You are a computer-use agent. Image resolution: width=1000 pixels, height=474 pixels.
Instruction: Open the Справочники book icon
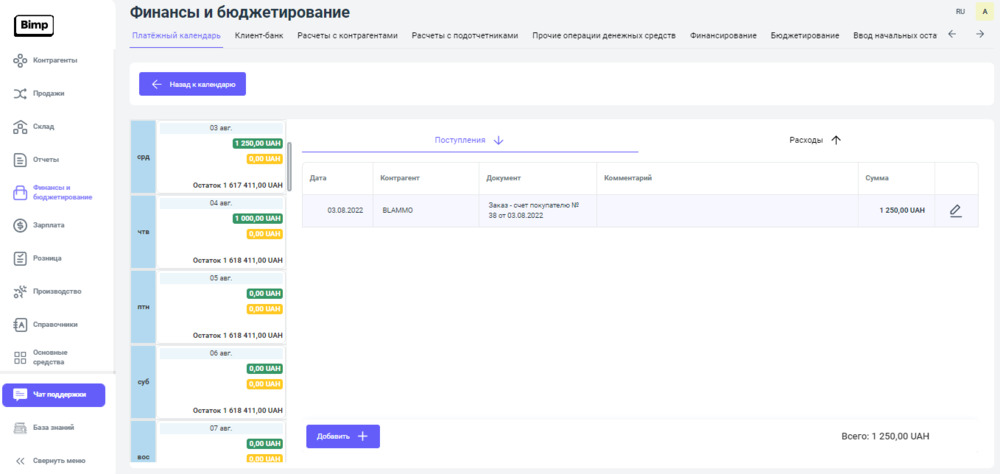tap(20, 325)
